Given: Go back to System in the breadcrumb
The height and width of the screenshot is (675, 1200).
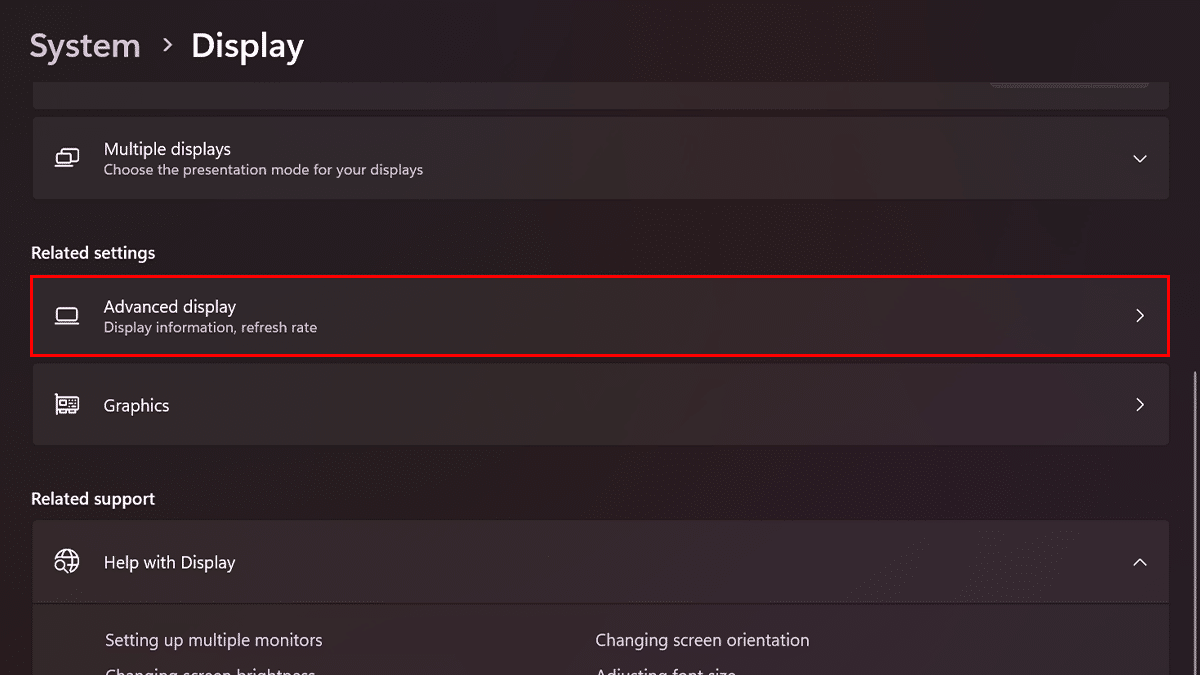Looking at the screenshot, I should [x=85, y=46].
